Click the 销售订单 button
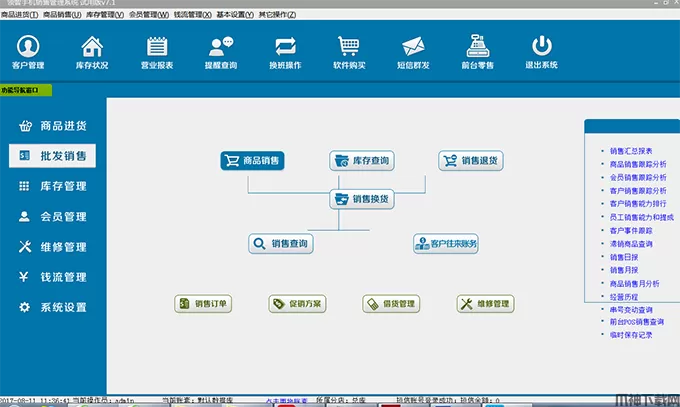Image resolution: width=680 pixels, height=407 pixels. tap(203, 304)
